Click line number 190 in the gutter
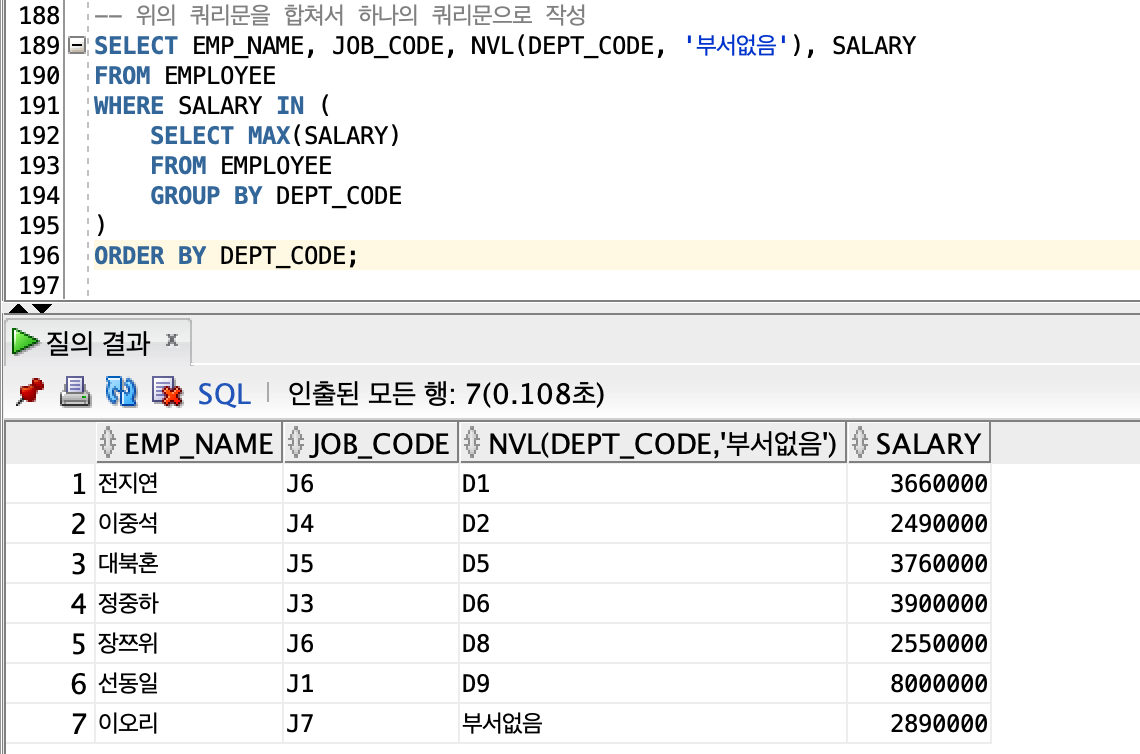The height and width of the screenshot is (754, 1140). tap(39, 75)
